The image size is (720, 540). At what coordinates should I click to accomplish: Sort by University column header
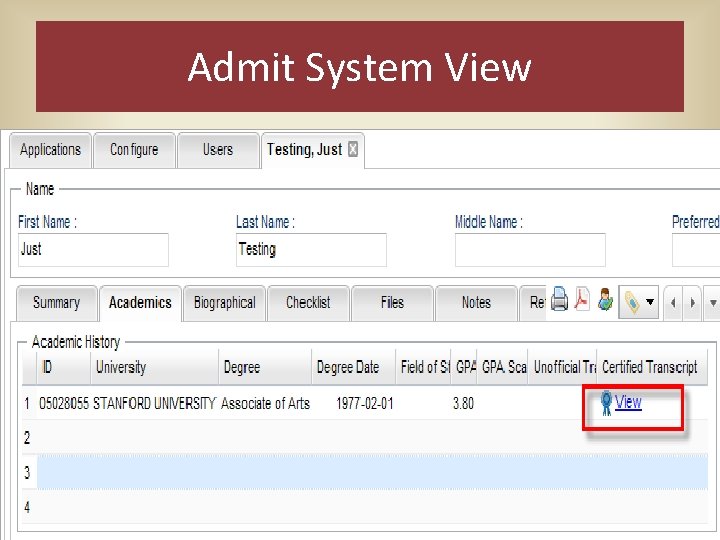click(155, 367)
